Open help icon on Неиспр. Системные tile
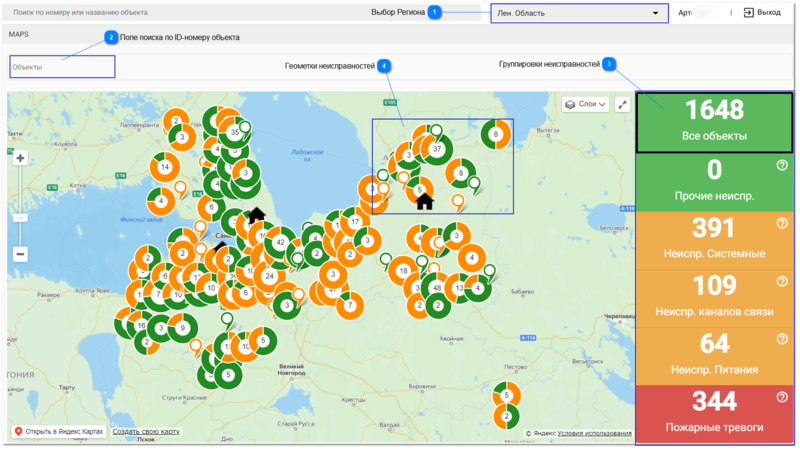This screenshot has width=800, height=451. (x=782, y=223)
